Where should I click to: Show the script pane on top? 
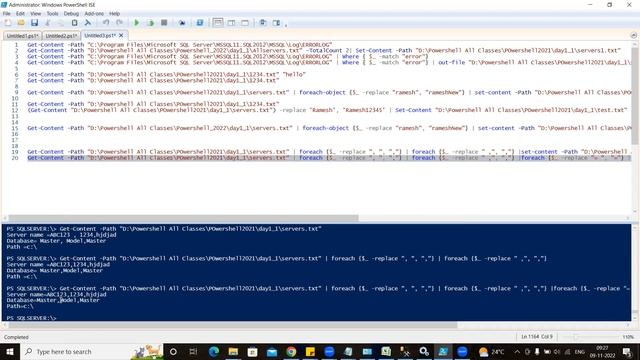[218, 23]
